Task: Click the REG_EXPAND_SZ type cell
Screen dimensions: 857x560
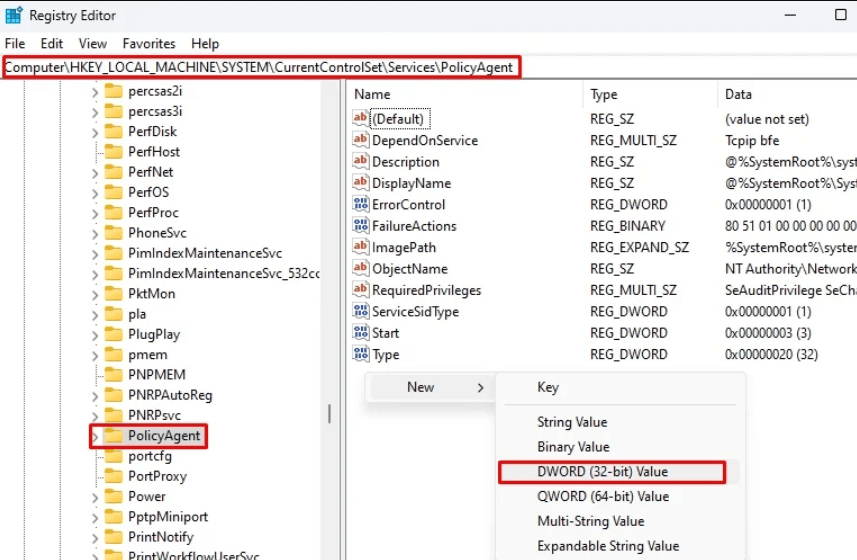Action: 639,247
